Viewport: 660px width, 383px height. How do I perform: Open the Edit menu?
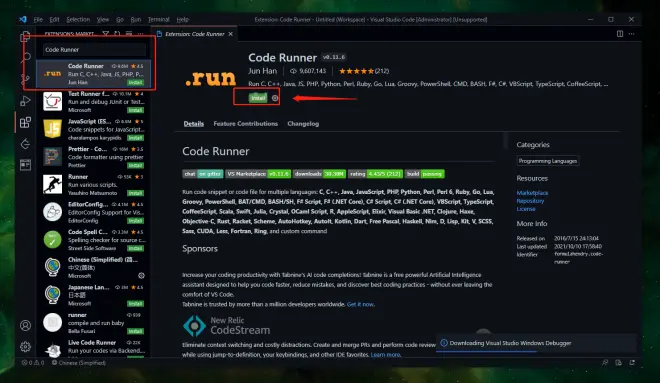54,19
